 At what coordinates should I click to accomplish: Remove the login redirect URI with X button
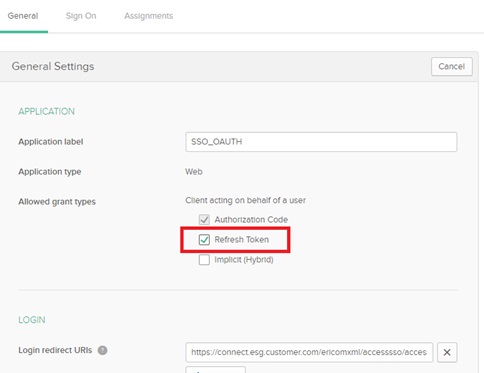(447, 352)
